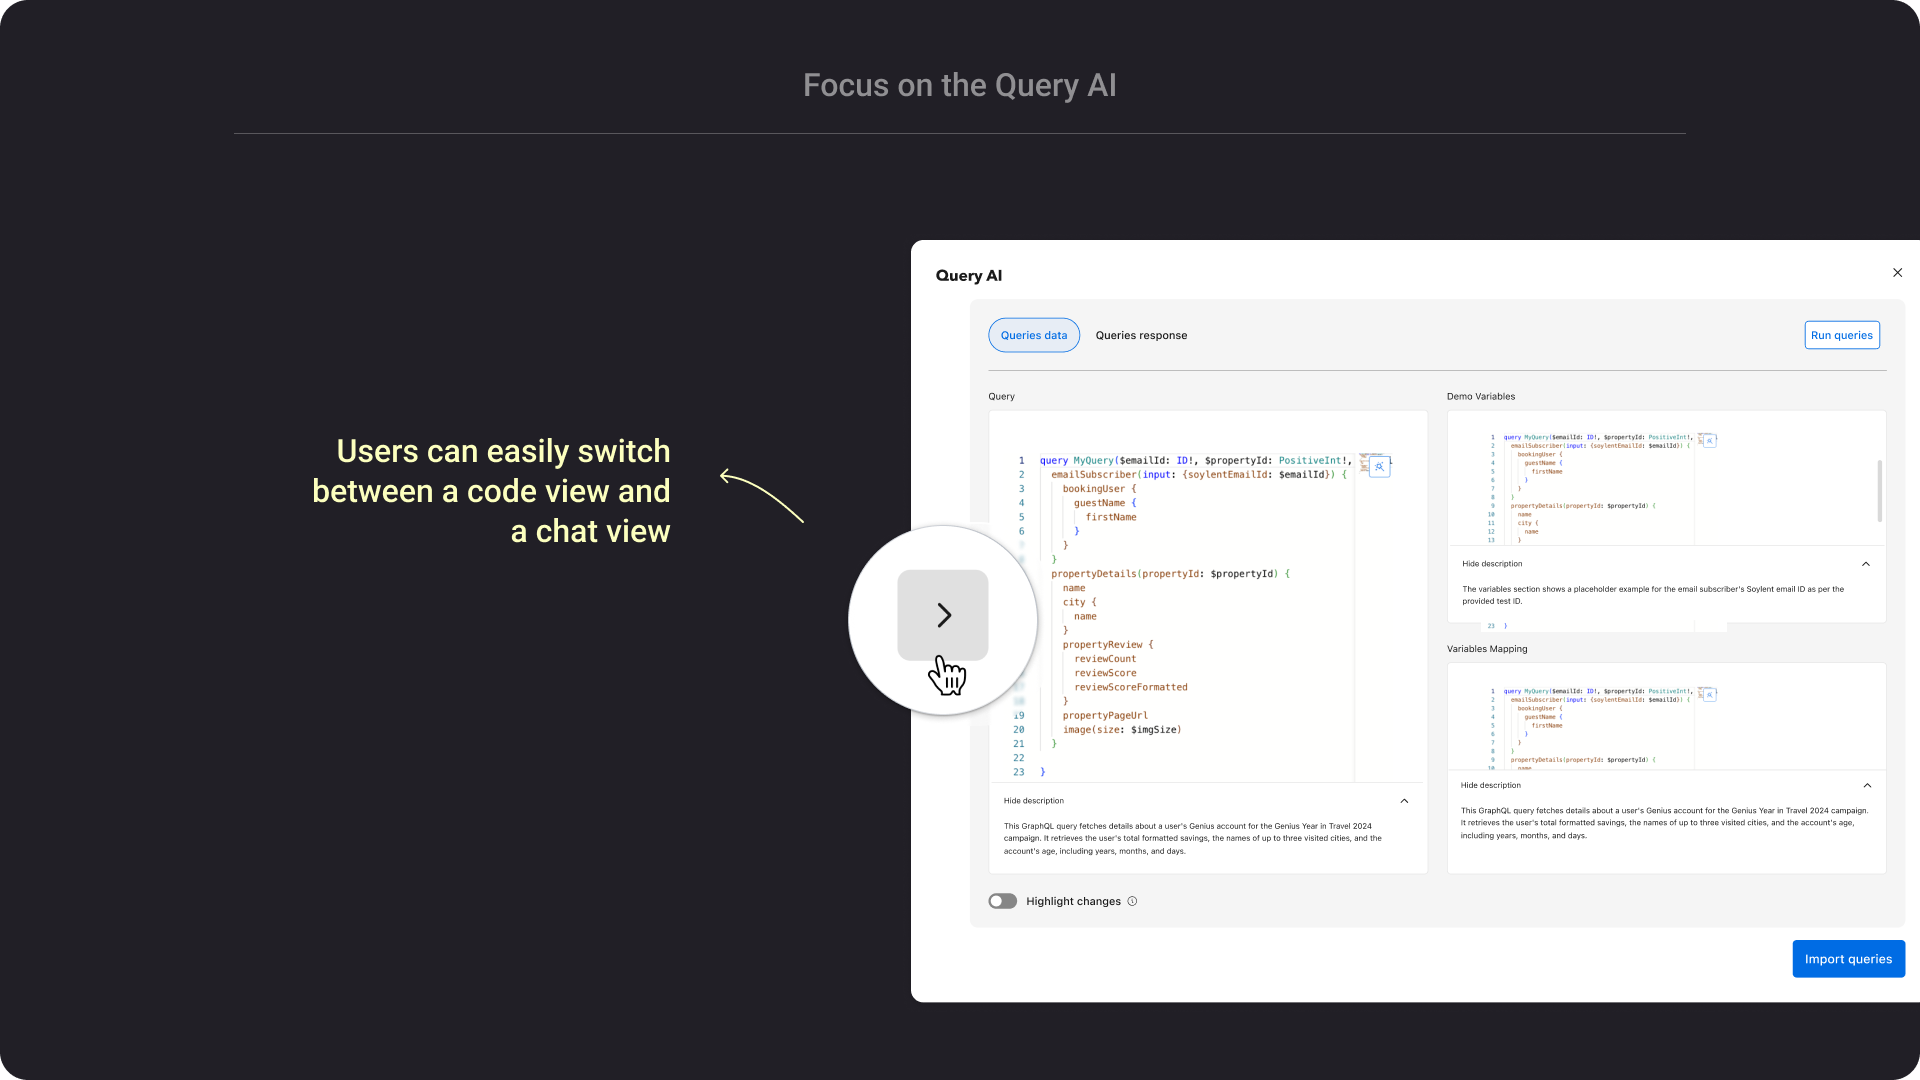The image size is (1920, 1080).
Task: Click 'reviewScoreFormatted' in the Query editor
Action: [x=1131, y=687]
